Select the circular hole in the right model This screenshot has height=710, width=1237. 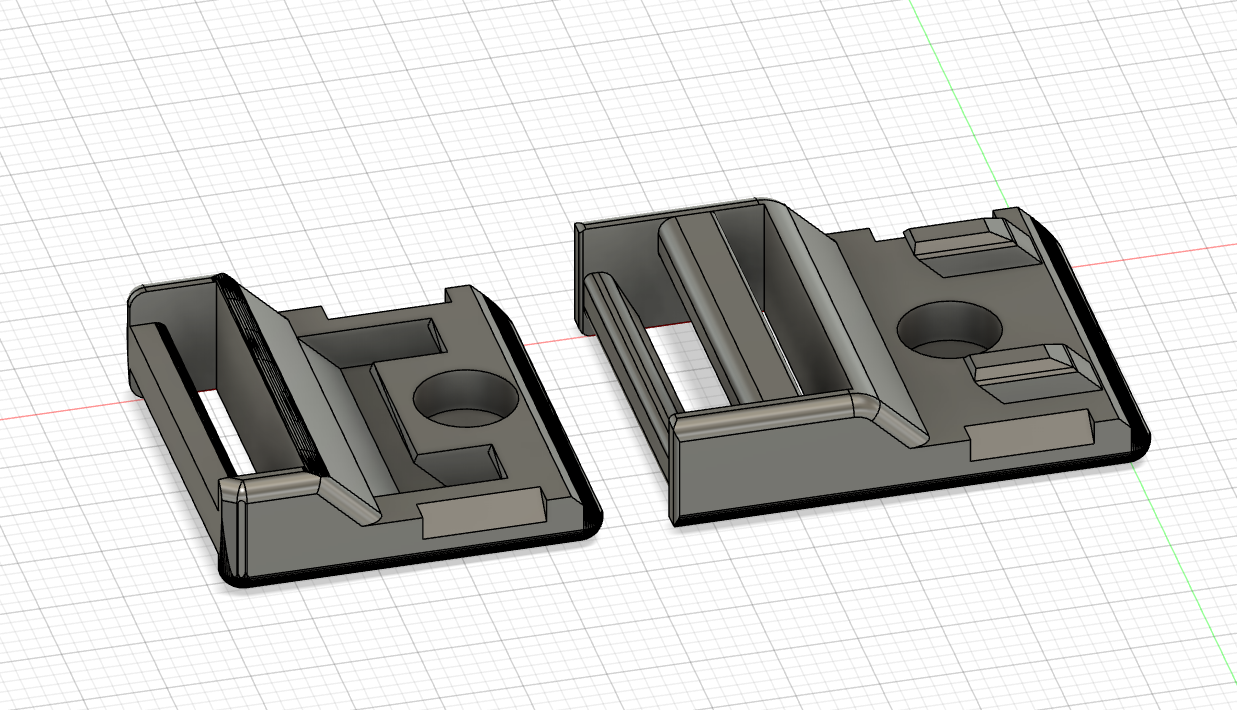pos(950,329)
